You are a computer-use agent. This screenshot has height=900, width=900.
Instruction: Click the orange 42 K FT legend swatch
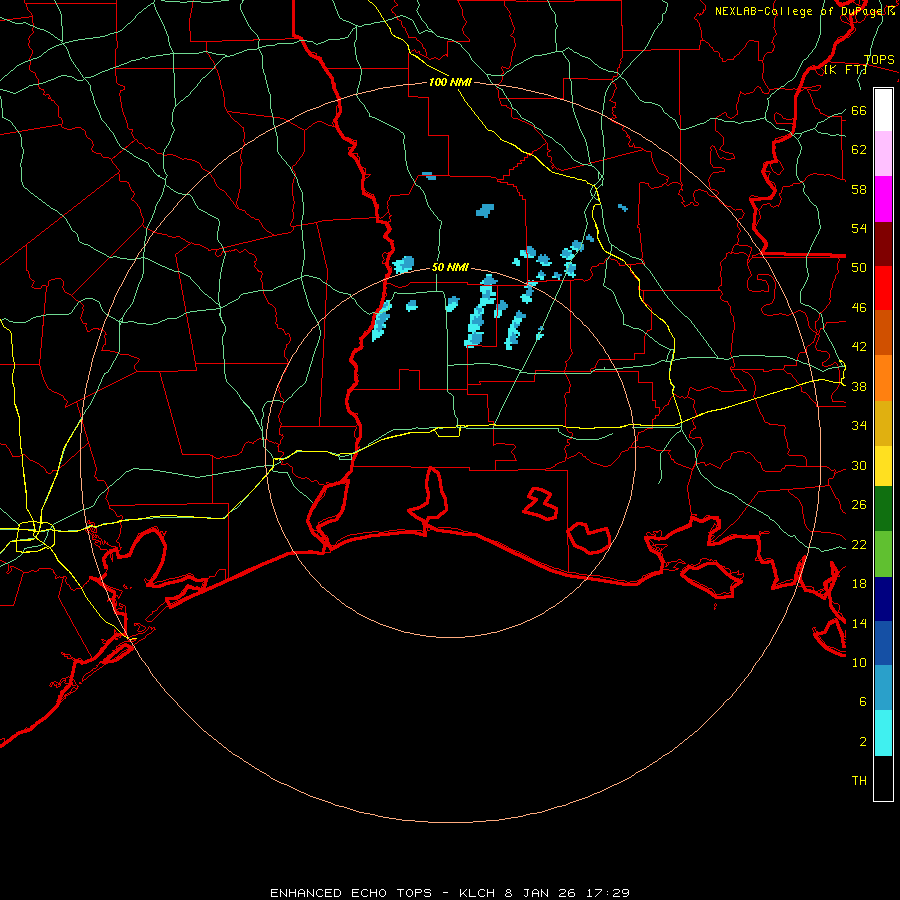(883, 378)
